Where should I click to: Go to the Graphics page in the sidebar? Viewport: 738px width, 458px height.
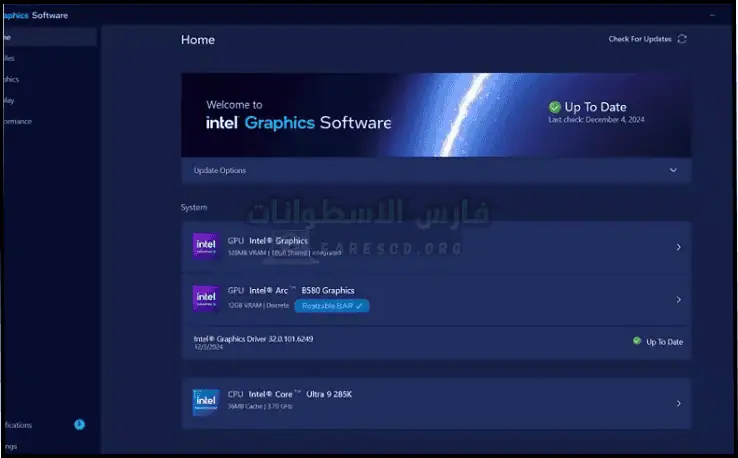click(20, 79)
